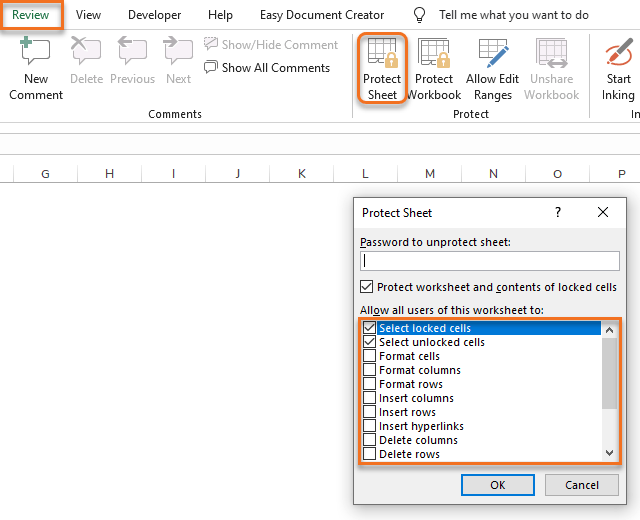Open Protect Workbook tool
This screenshot has width=640, height=520.
click(x=434, y=54)
